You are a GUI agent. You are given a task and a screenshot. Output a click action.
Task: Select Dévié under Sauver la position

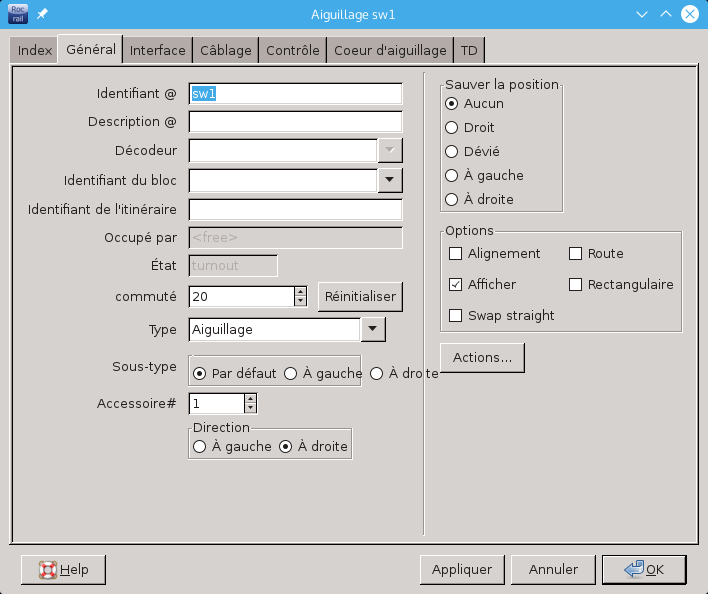point(452,152)
